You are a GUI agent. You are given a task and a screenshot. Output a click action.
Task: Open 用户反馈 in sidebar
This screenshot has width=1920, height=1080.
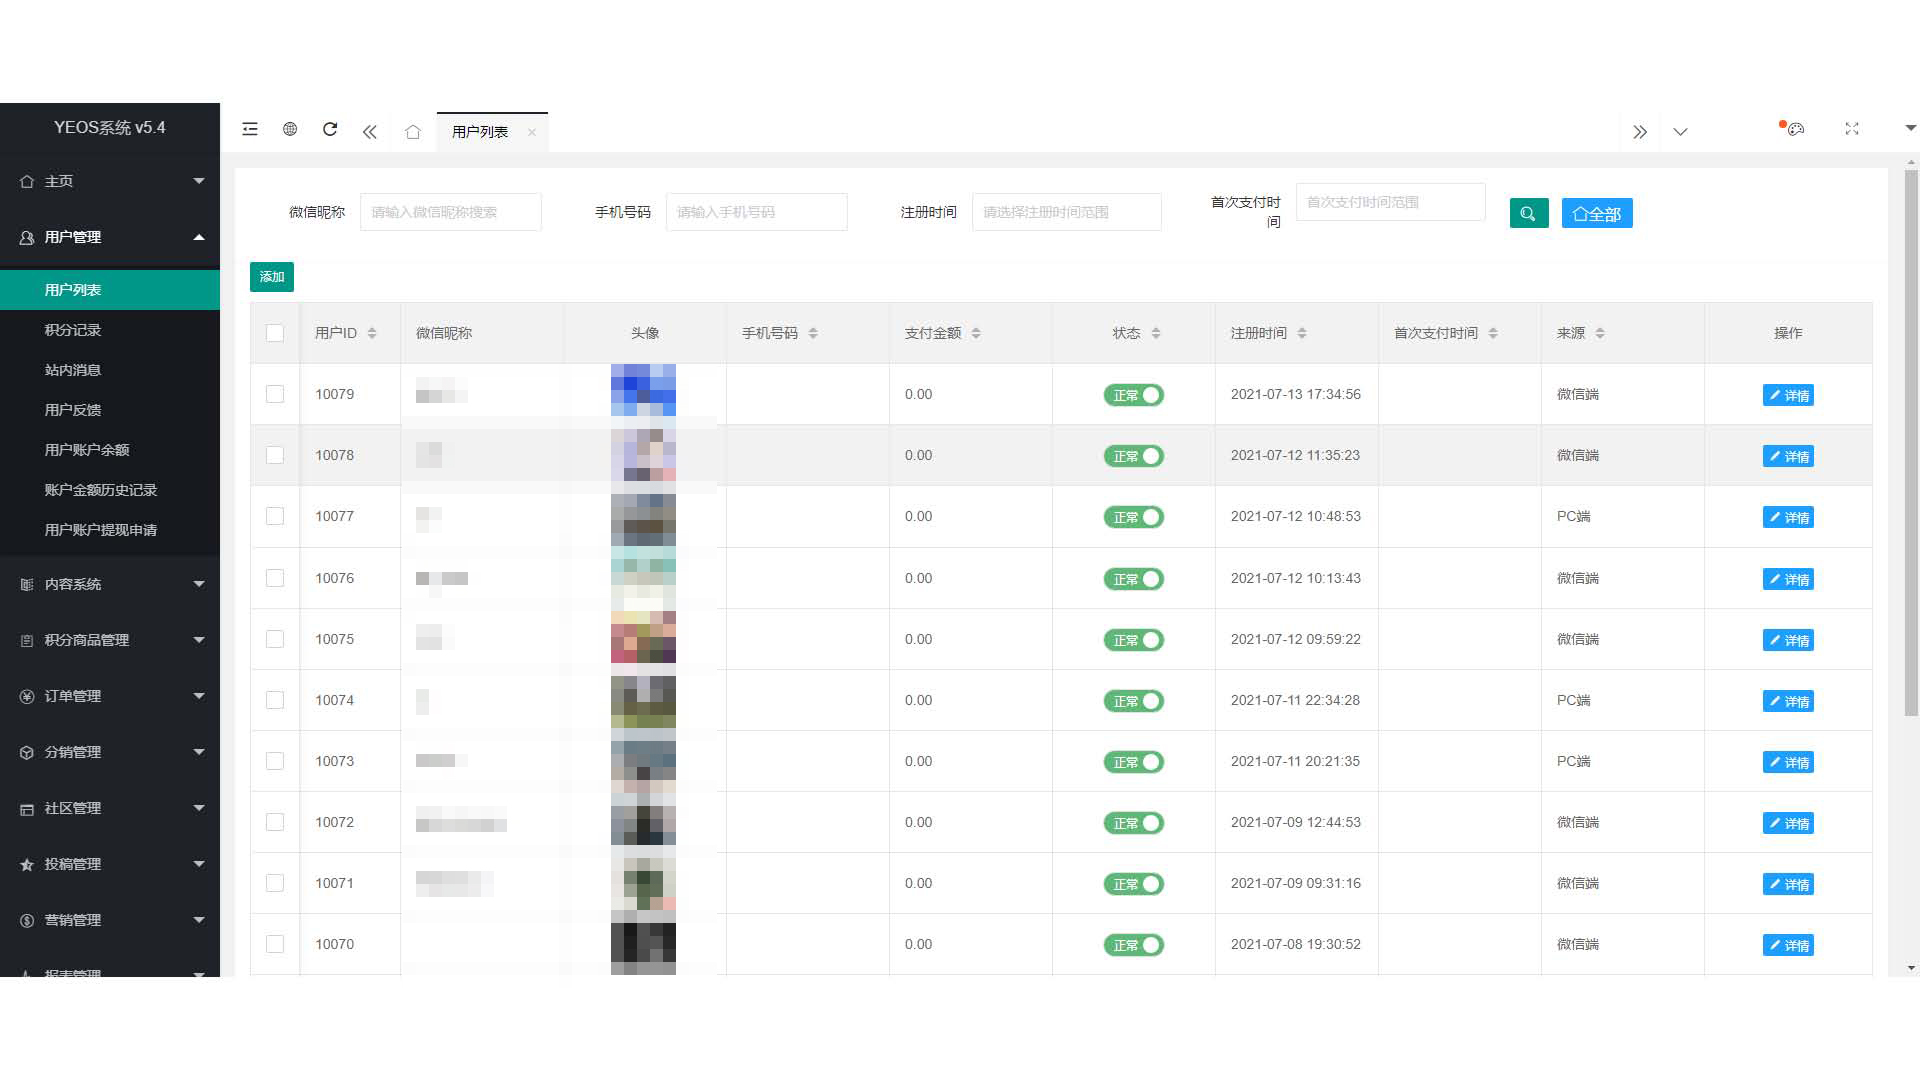click(110, 410)
